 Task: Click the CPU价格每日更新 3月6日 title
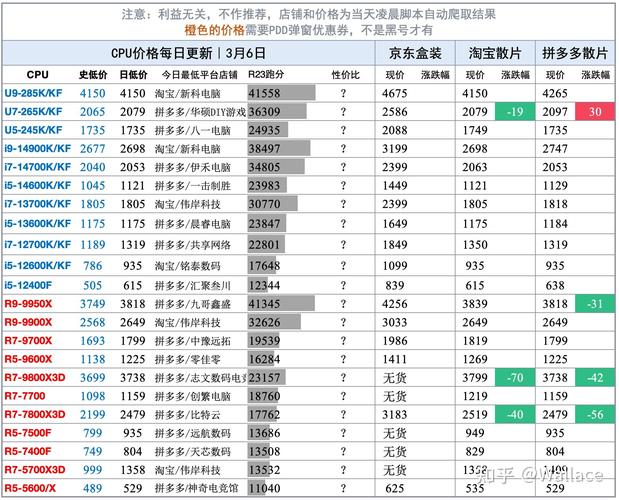188,53
